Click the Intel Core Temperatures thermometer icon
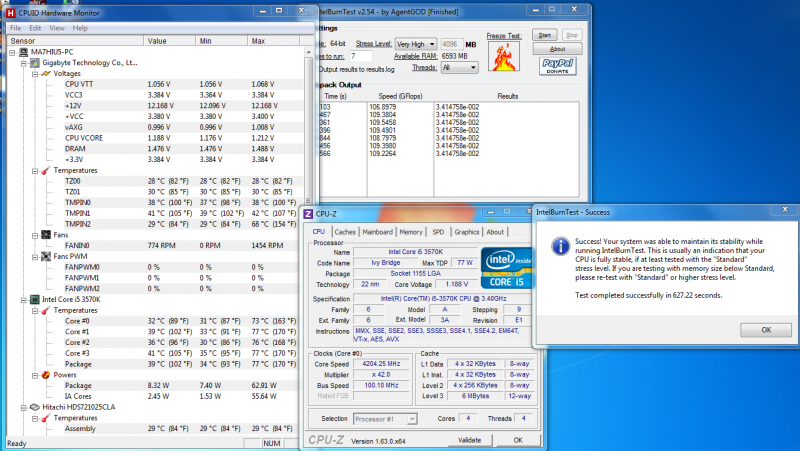The image size is (800, 451). point(46,310)
